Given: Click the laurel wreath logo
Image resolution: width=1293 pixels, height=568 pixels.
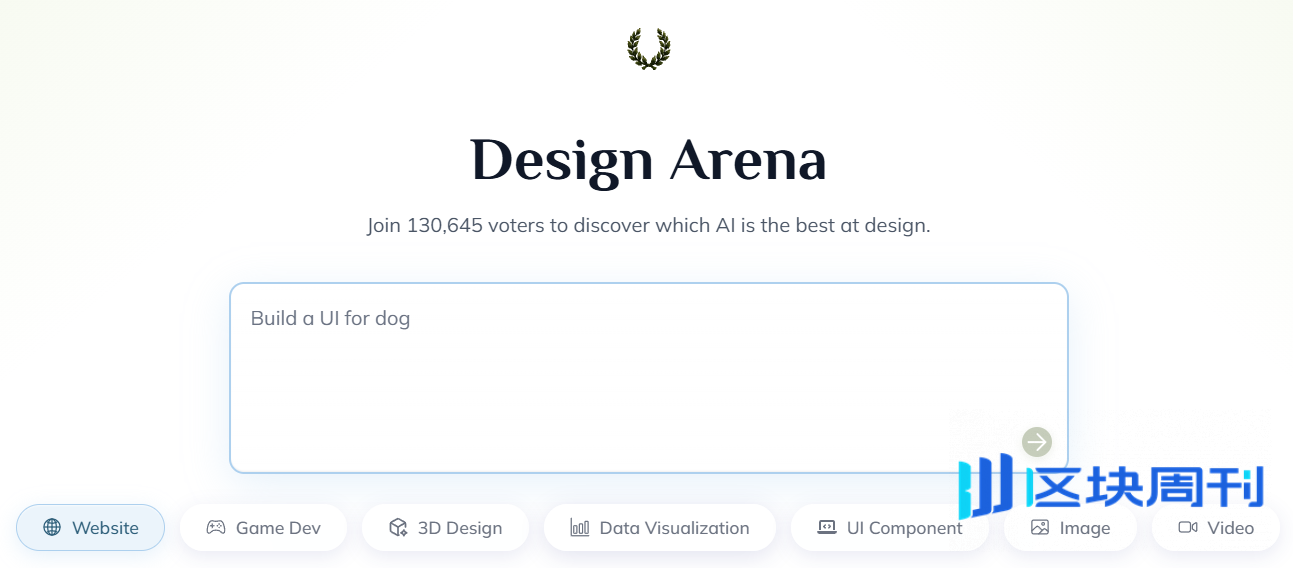Looking at the screenshot, I should pyautogui.click(x=649, y=48).
